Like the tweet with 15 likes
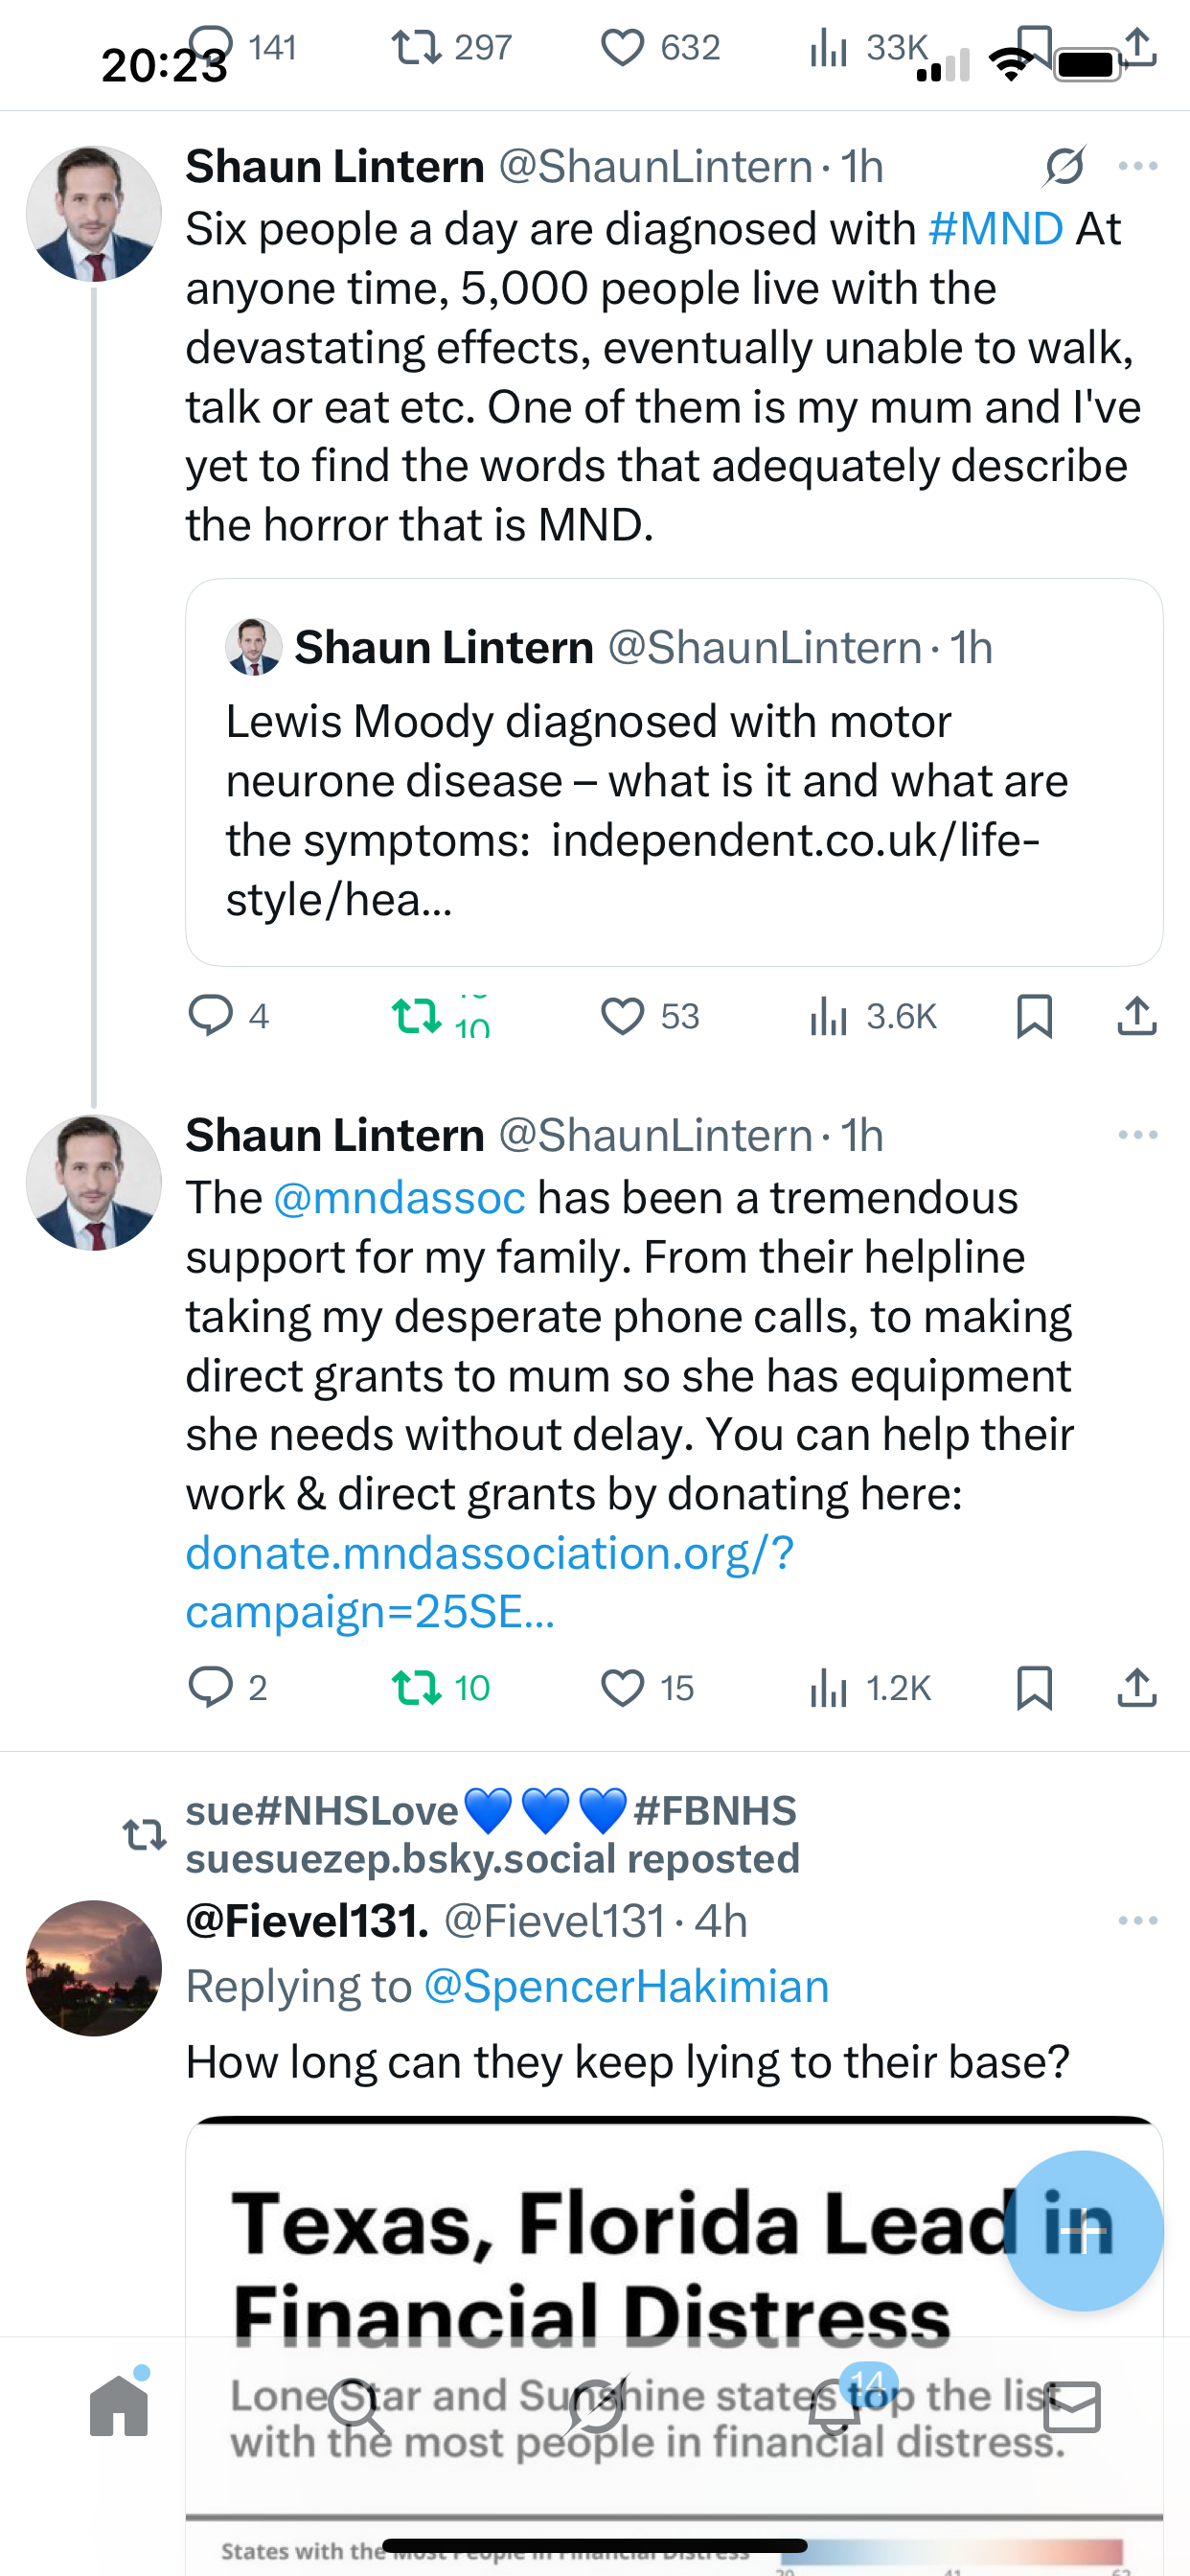The image size is (1190, 2576). 622,1688
